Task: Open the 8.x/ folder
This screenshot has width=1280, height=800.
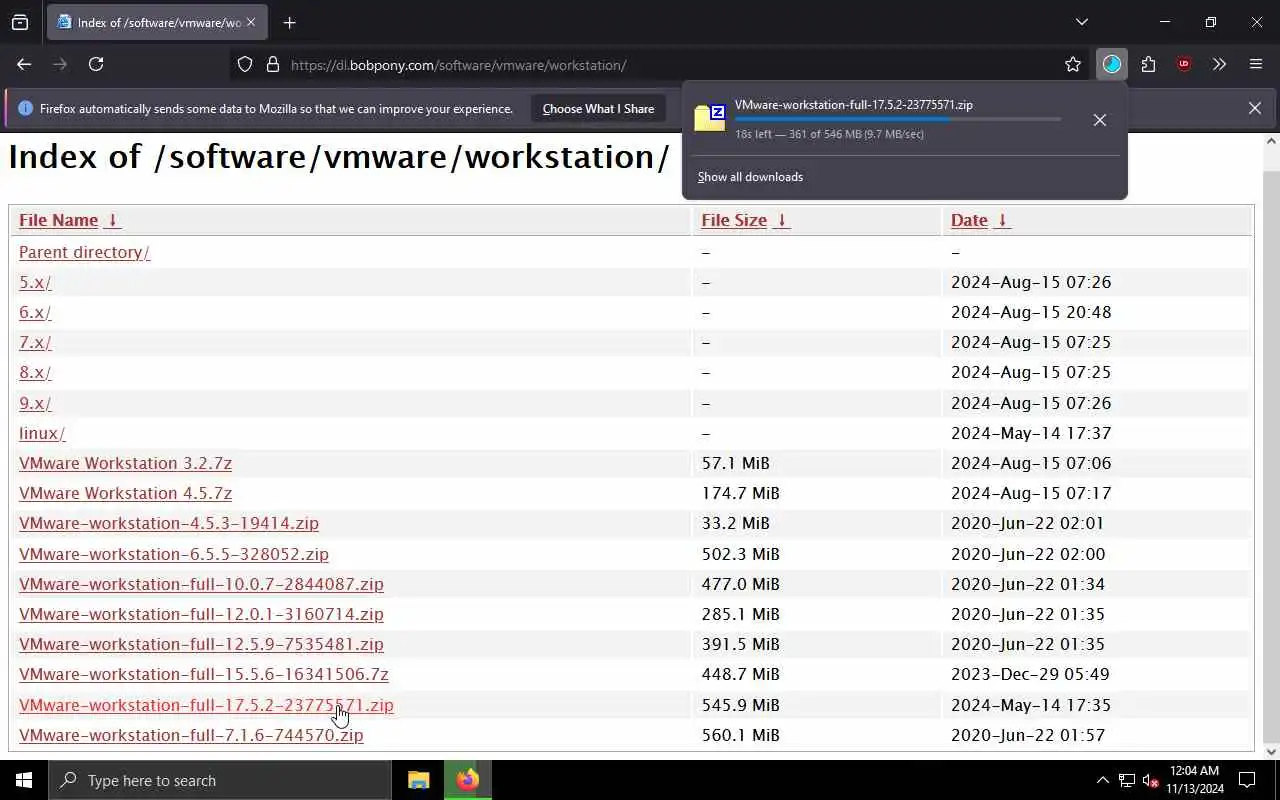Action: pyautogui.click(x=35, y=372)
